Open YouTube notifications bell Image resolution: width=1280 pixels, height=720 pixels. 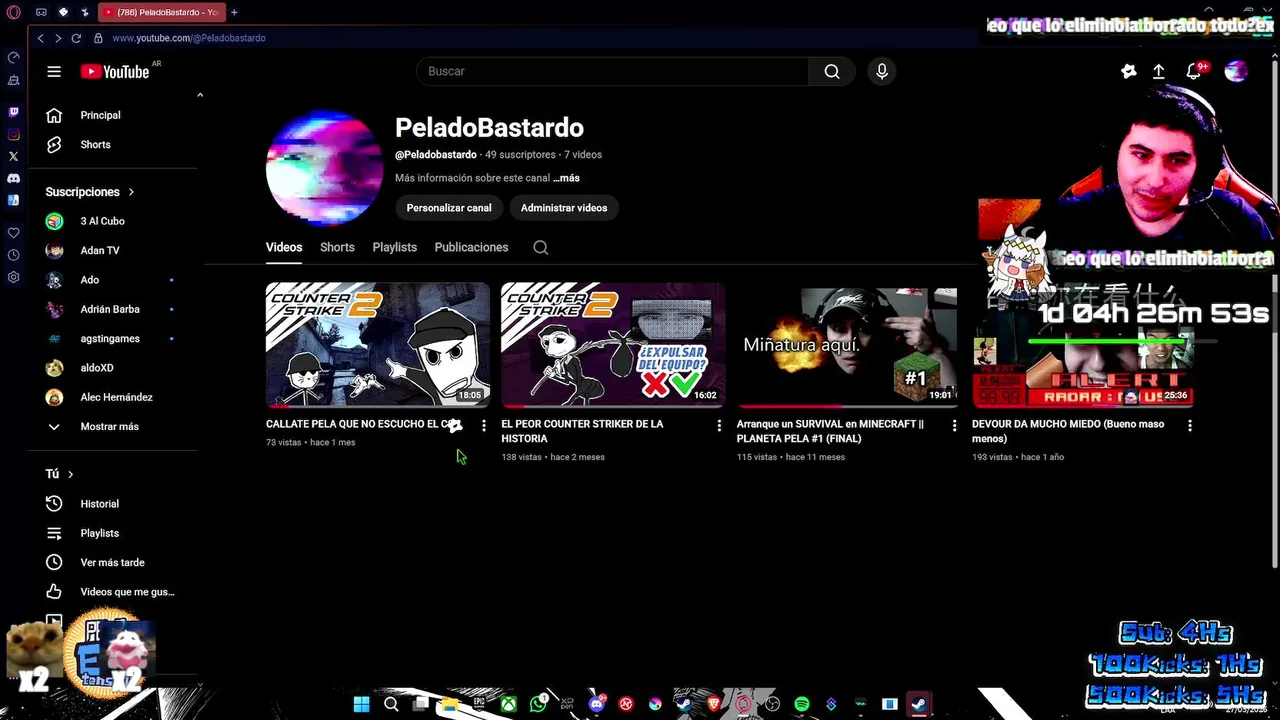(x=1194, y=71)
